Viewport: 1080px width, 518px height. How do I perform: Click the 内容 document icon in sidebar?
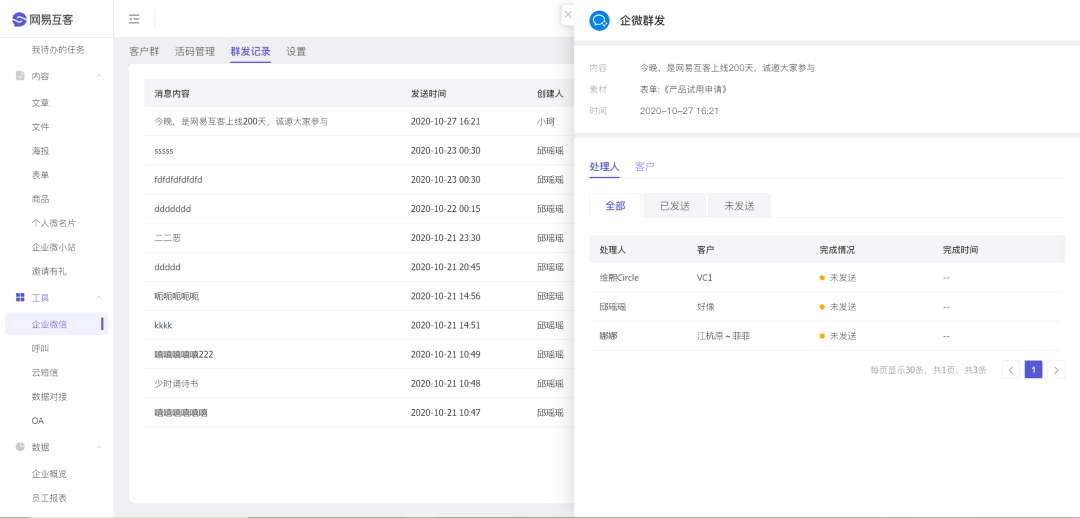[x=20, y=76]
